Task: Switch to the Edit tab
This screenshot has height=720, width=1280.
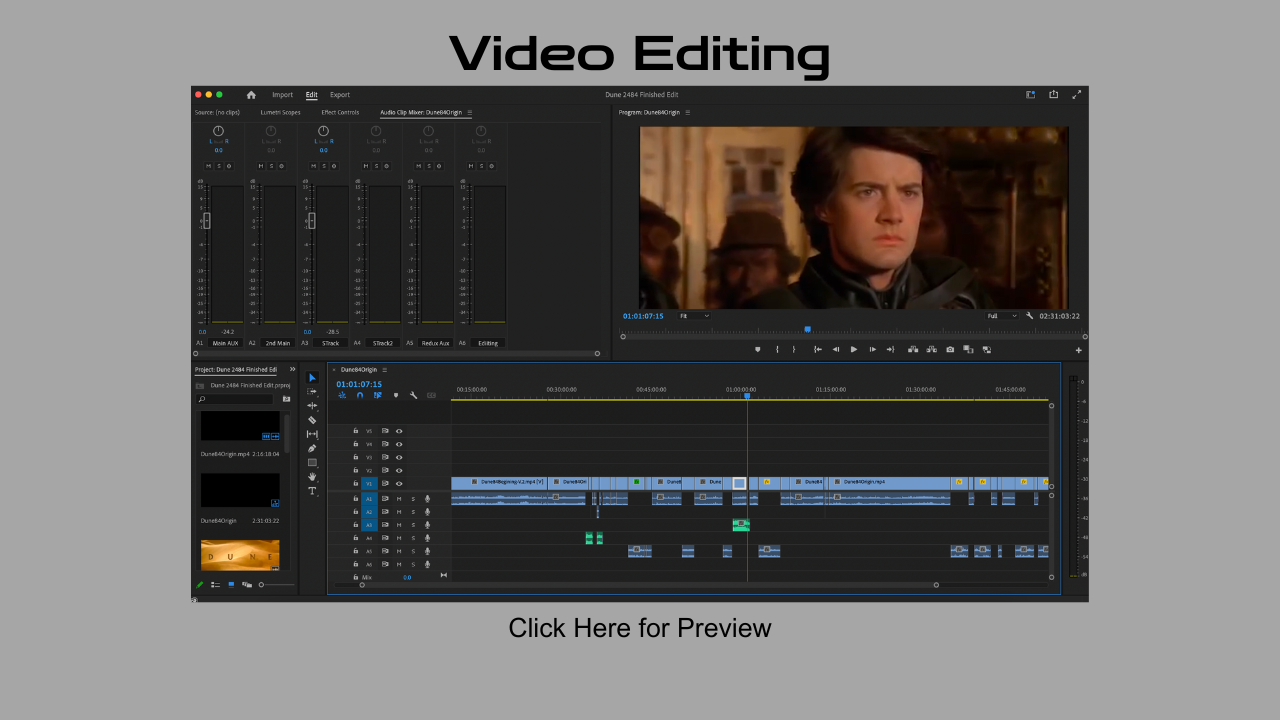Action: pos(312,95)
